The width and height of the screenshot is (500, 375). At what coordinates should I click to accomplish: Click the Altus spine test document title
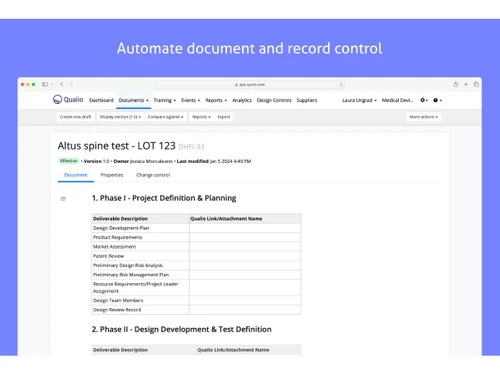(x=116, y=146)
